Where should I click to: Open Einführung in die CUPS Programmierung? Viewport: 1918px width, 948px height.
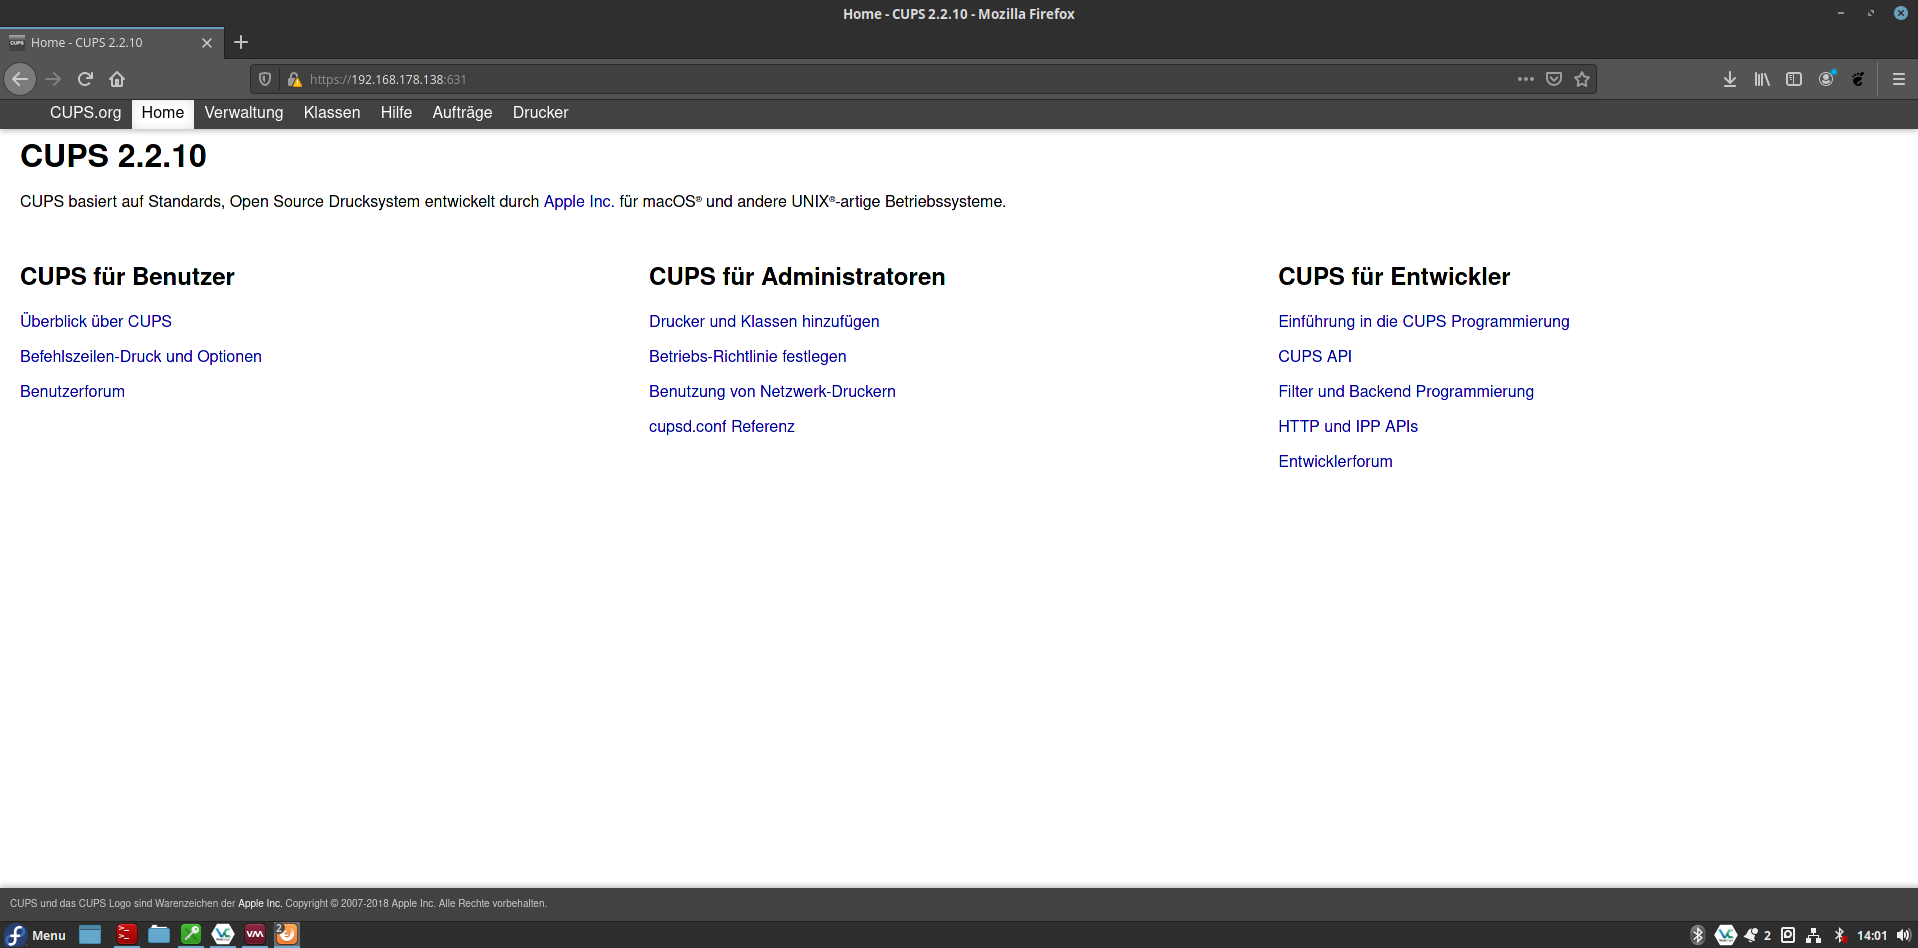tap(1424, 321)
